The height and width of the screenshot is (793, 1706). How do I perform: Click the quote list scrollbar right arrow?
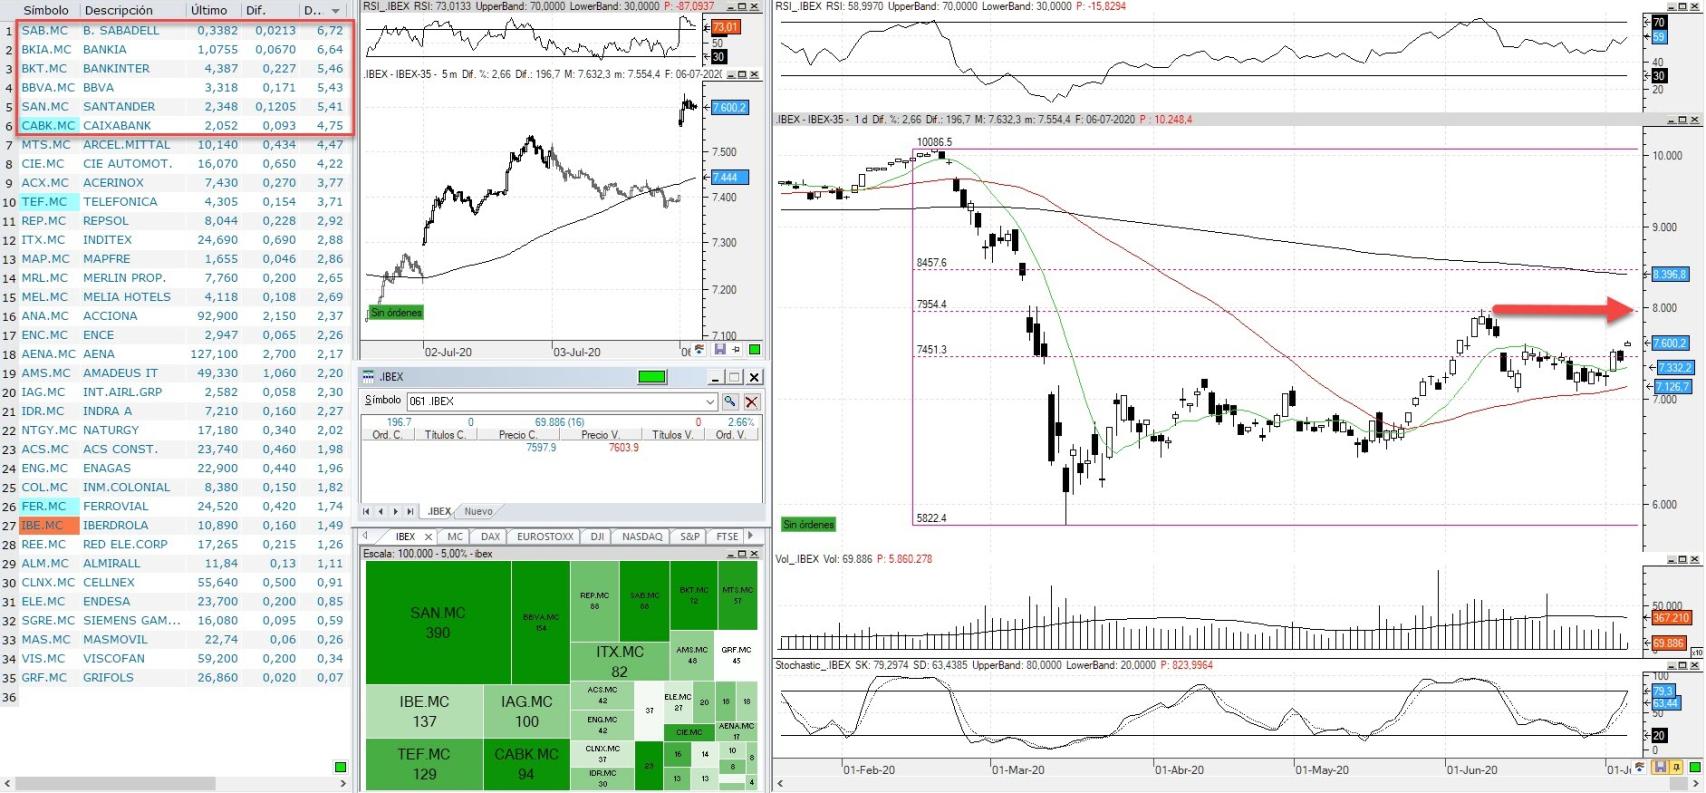pyautogui.click(x=343, y=784)
